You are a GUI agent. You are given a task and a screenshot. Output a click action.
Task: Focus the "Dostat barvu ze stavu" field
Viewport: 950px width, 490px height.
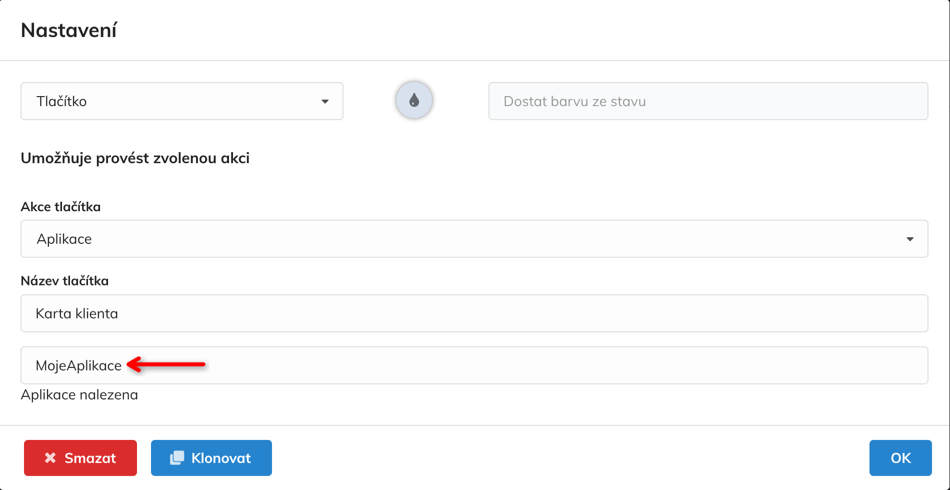(708, 101)
